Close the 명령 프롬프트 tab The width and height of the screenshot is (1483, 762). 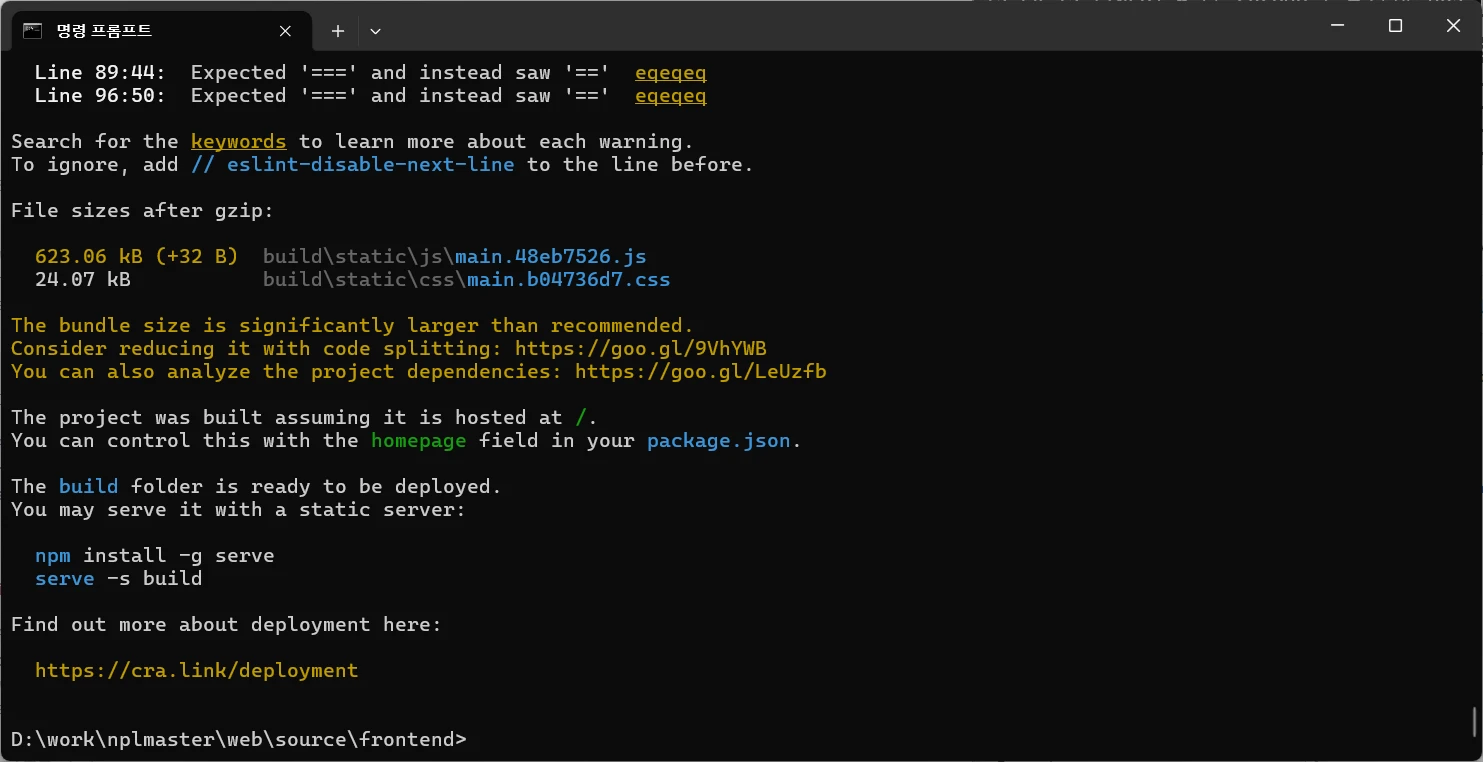click(285, 31)
